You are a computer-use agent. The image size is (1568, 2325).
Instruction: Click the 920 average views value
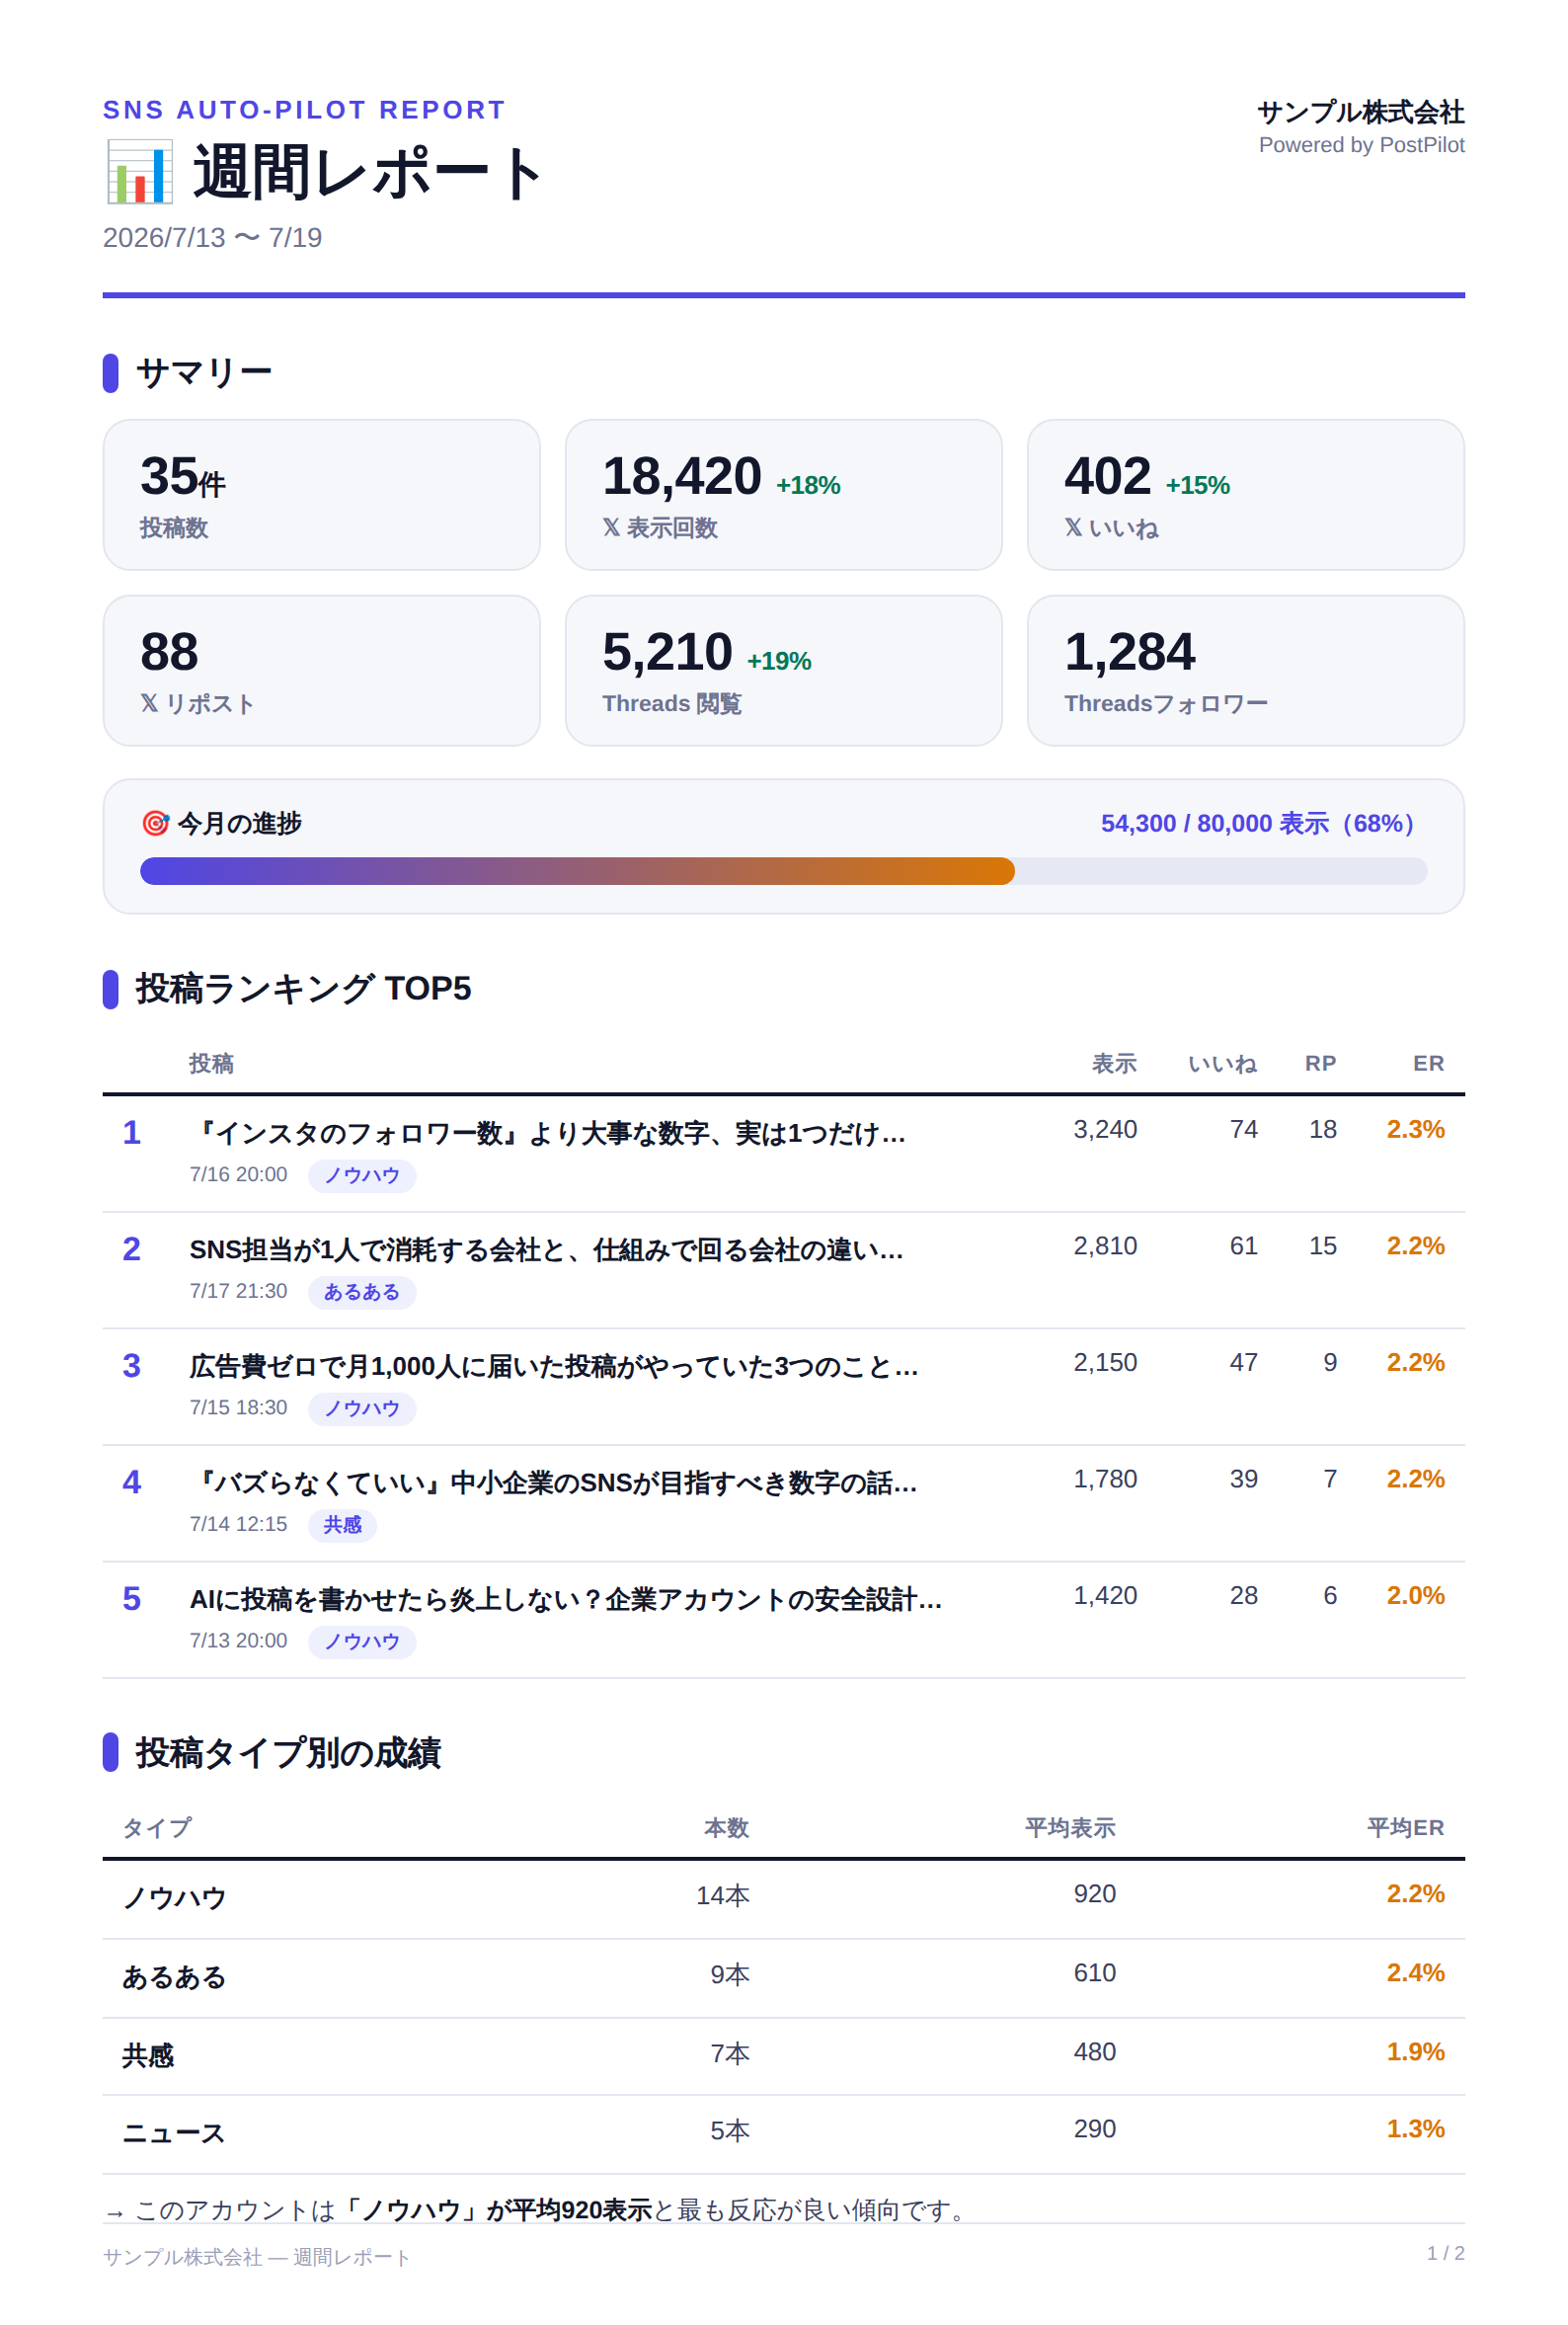click(1095, 1894)
